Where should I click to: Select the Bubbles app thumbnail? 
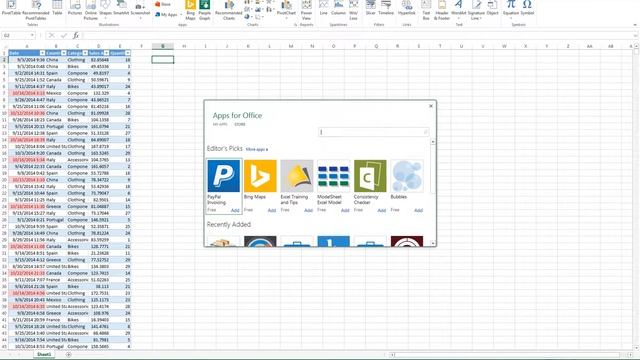tap(407, 176)
